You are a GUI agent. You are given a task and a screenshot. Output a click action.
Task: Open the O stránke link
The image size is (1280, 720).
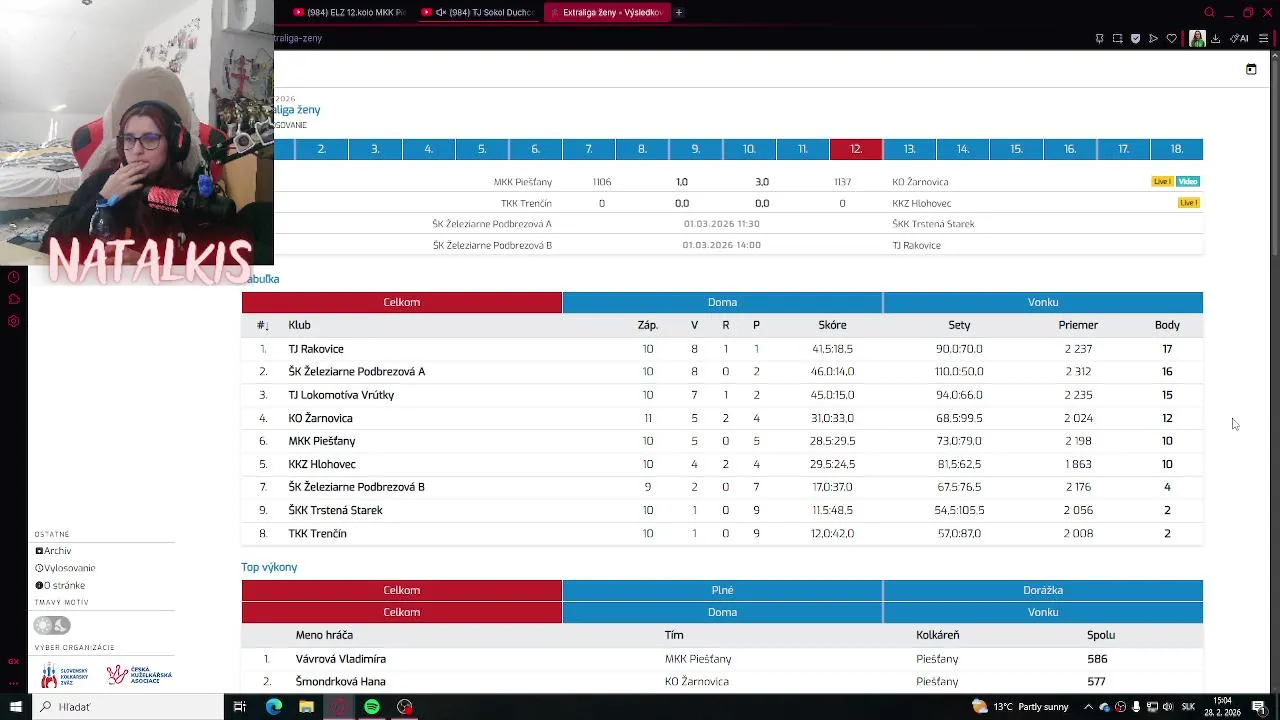[60, 585]
